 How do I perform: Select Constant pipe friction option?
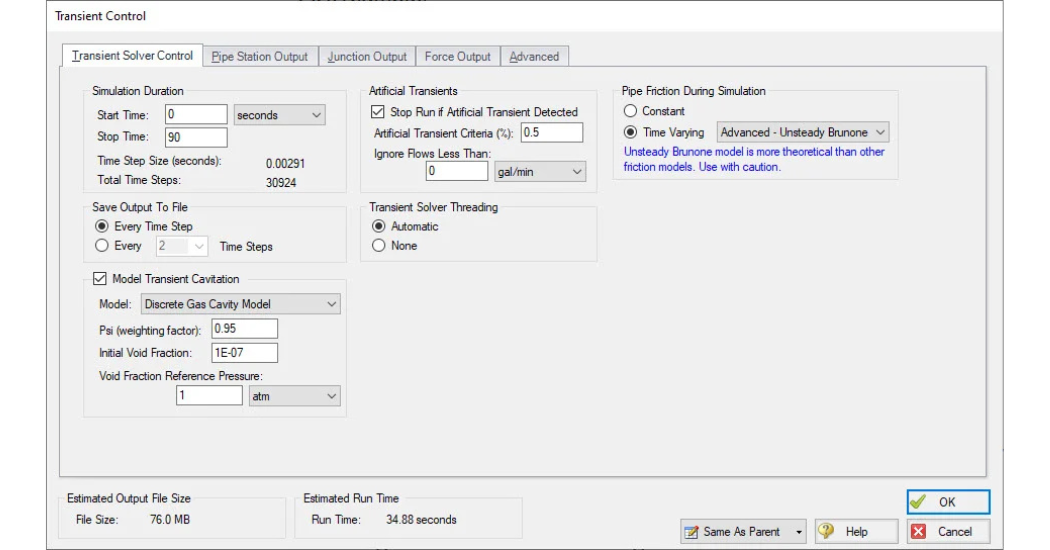630,111
